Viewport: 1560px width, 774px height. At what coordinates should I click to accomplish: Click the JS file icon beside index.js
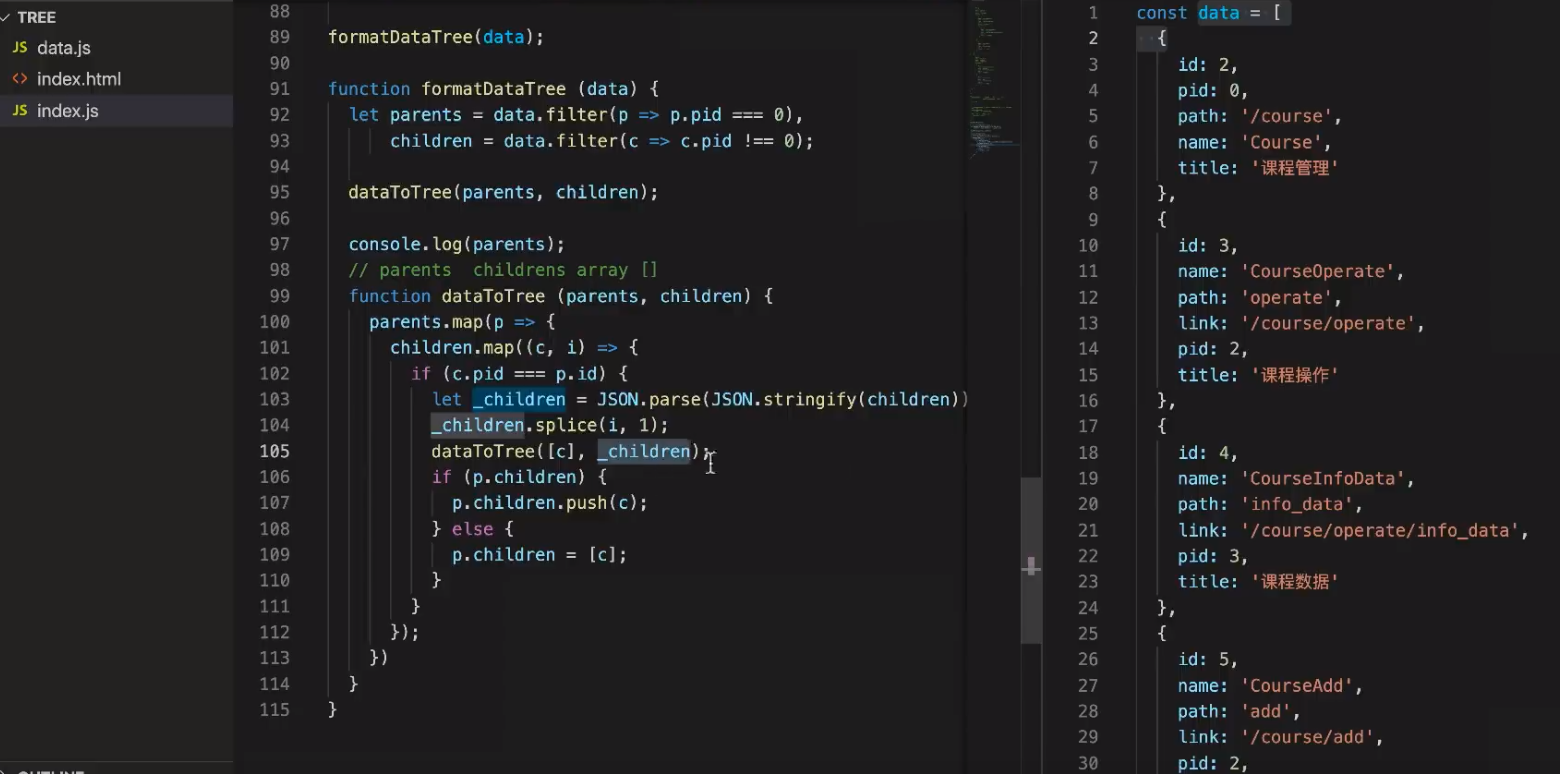click(x=20, y=111)
